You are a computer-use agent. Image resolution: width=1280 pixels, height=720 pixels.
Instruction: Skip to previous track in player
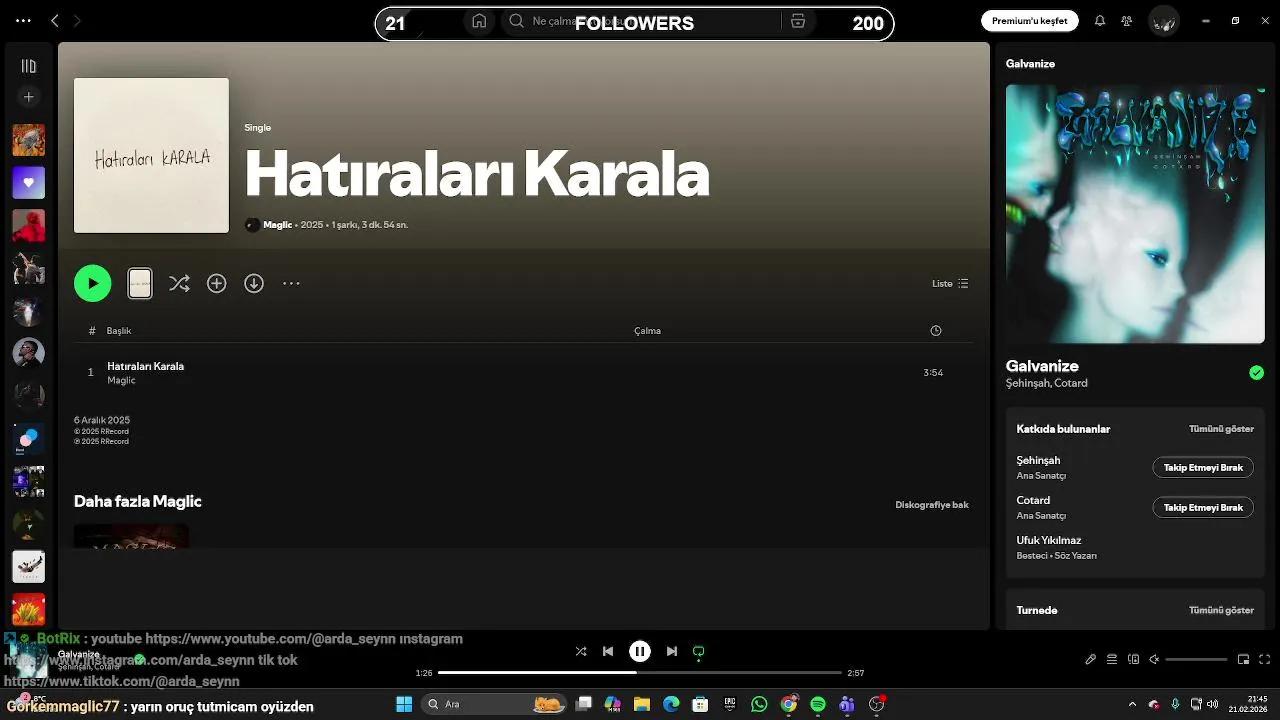(608, 651)
